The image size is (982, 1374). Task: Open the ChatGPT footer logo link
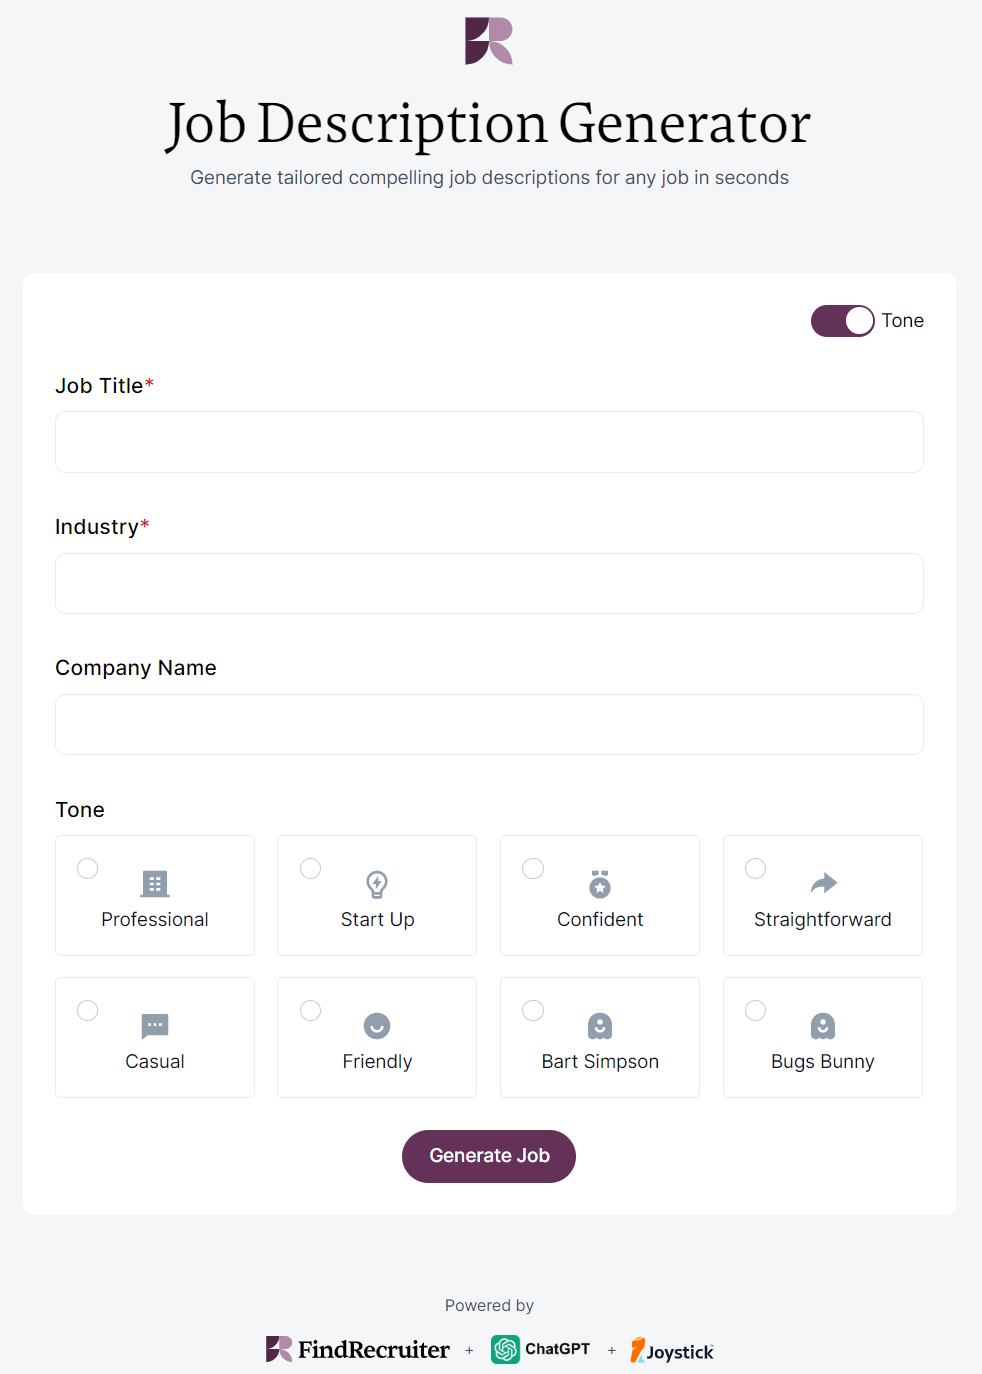pyautogui.click(x=541, y=1350)
